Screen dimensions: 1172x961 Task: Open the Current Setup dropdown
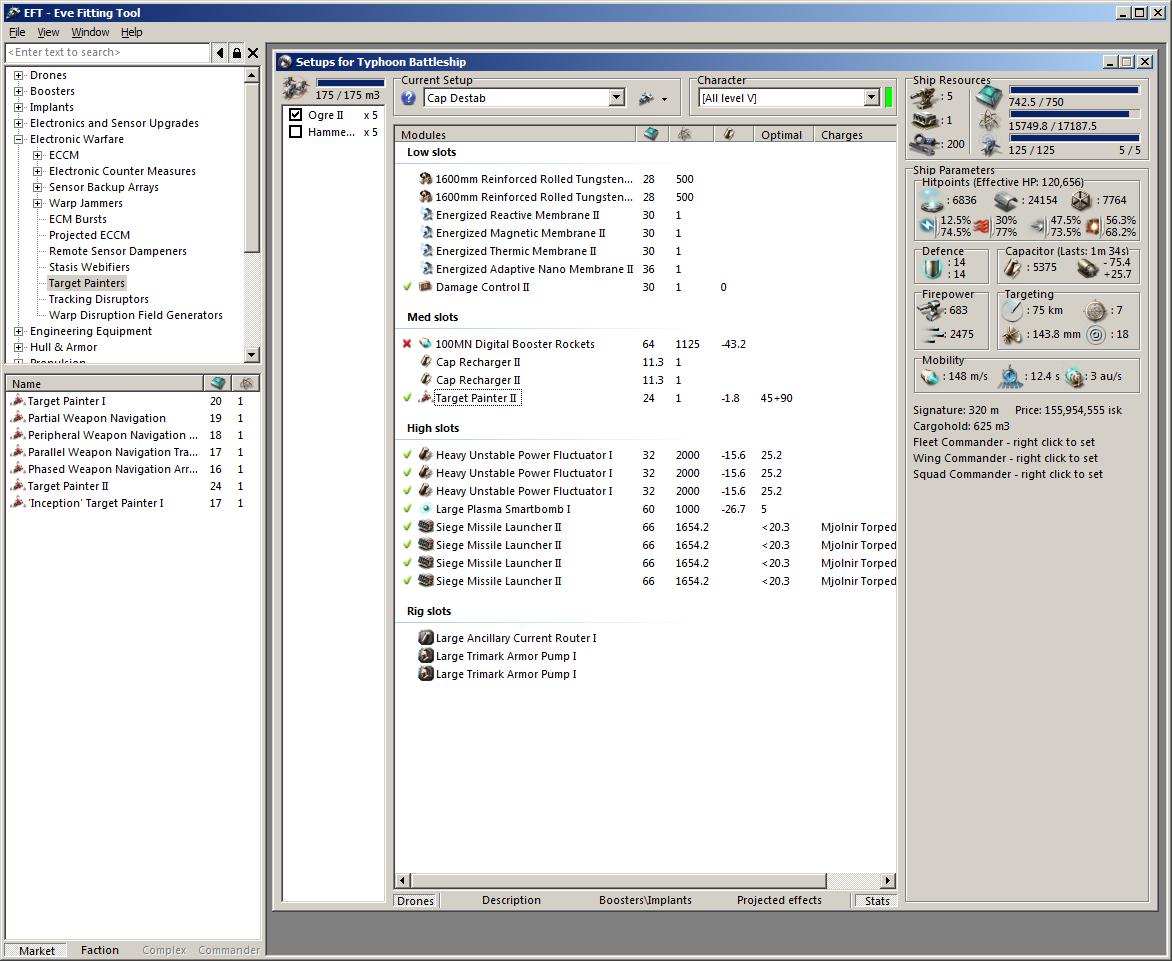(x=616, y=98)
